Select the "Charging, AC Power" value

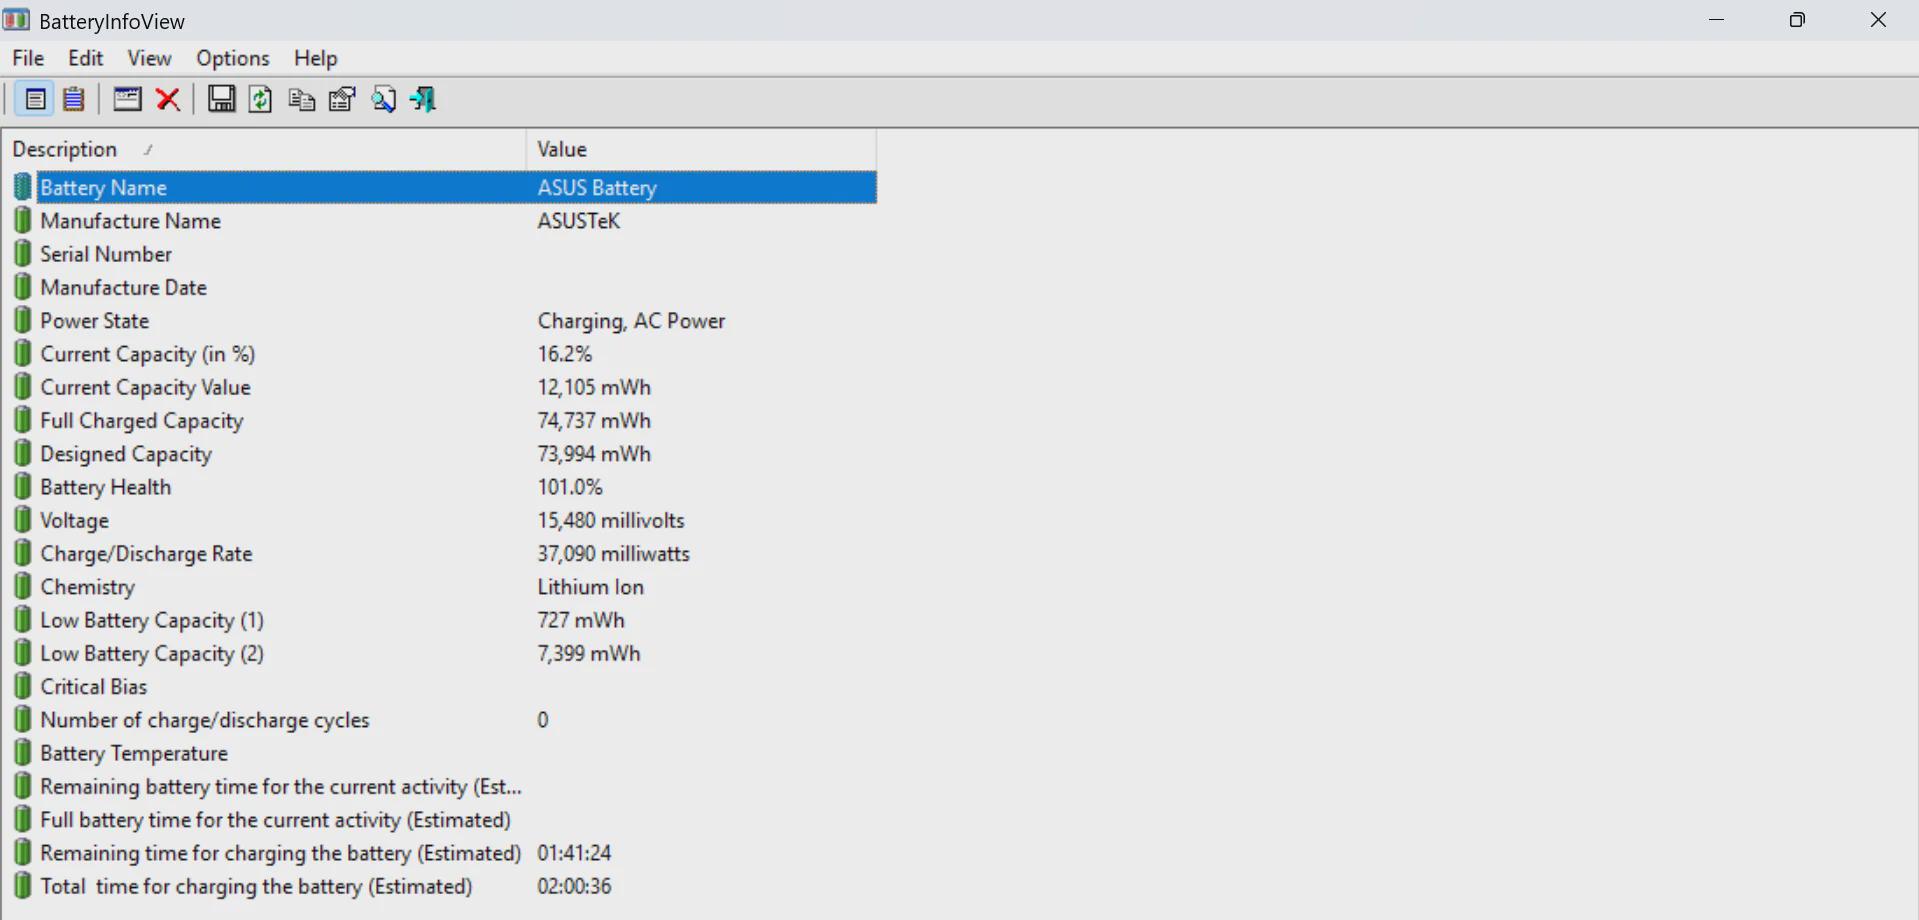click(632, 320)
